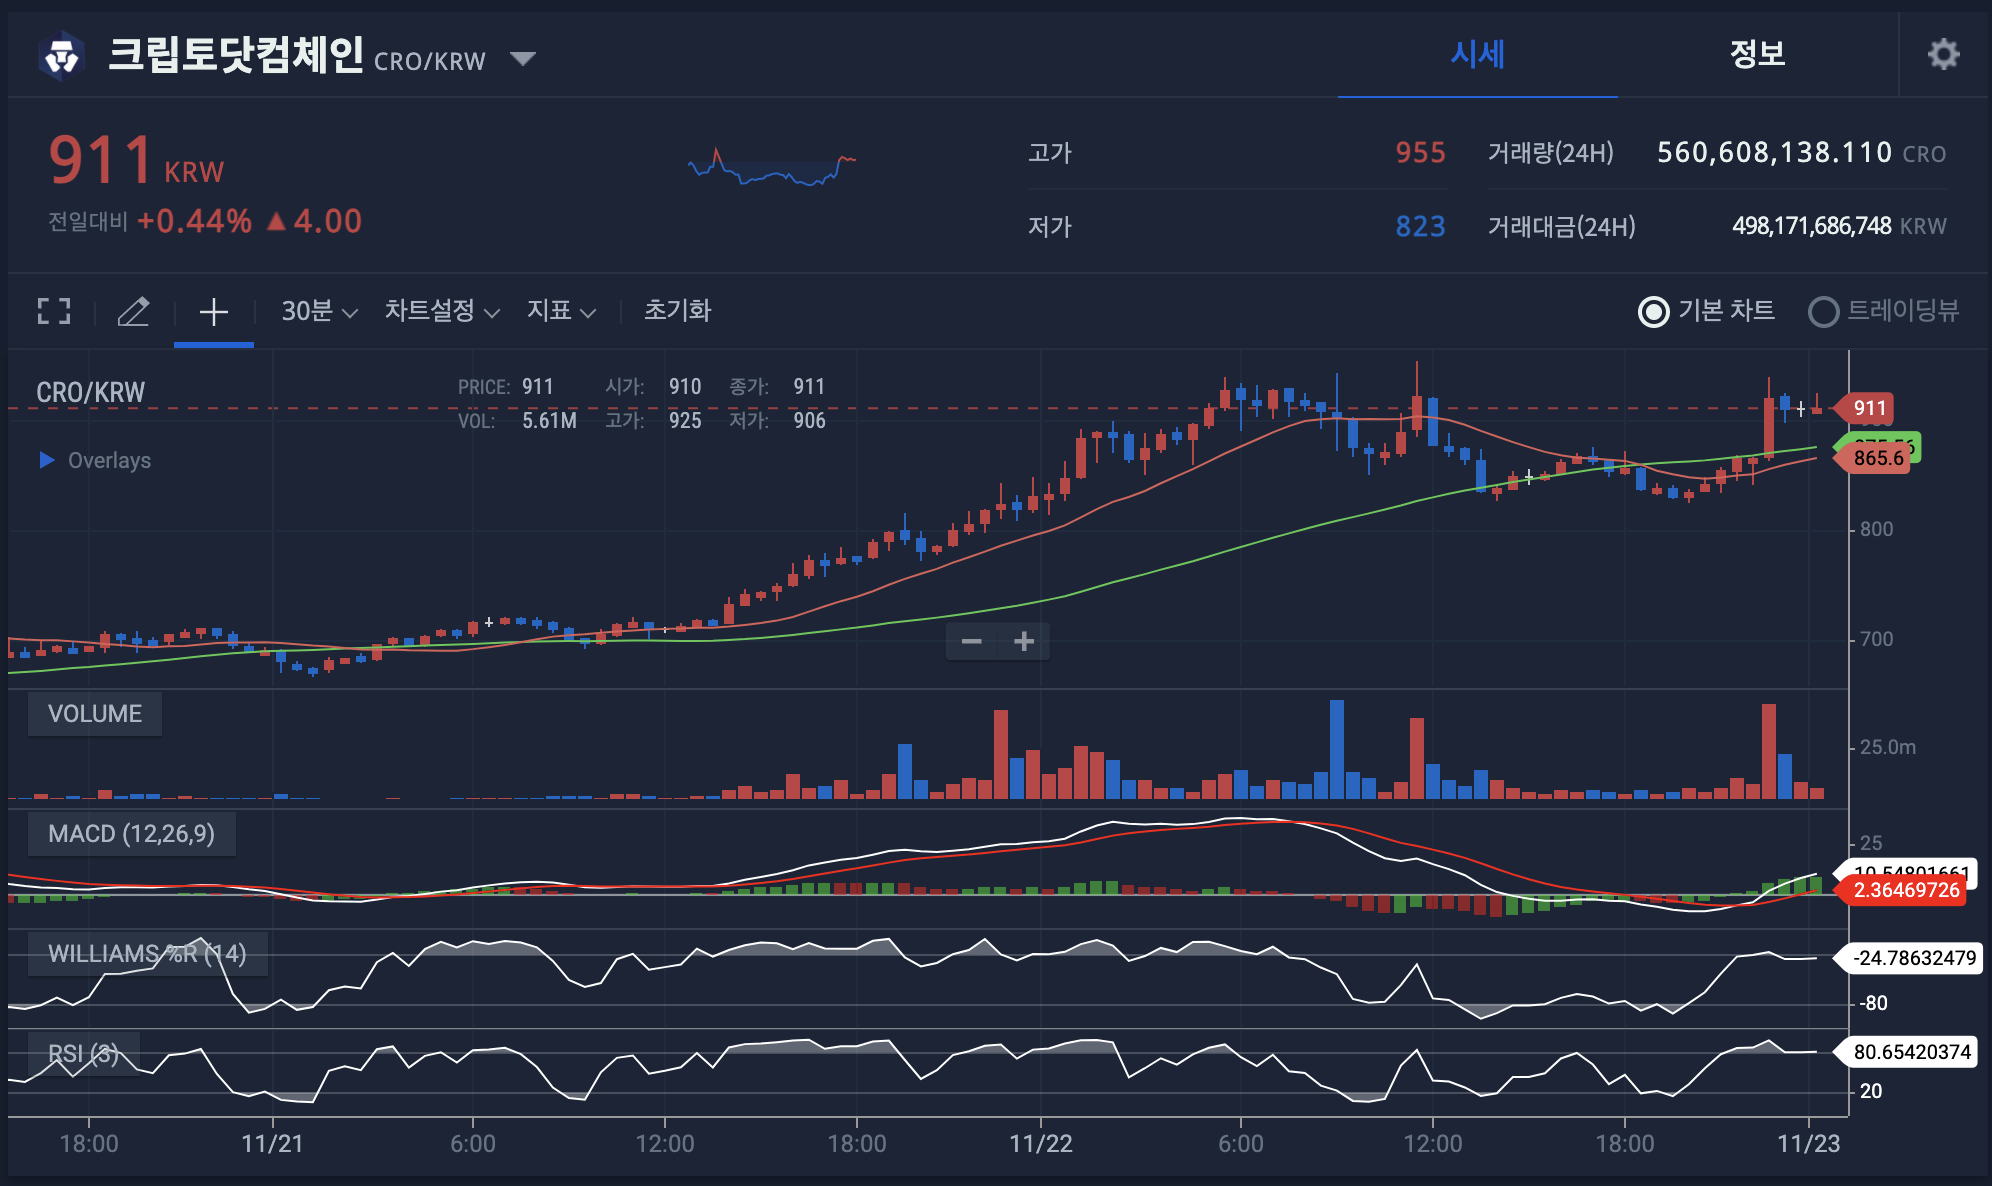This screenshot has width=1992, height=1186.
Task: Click the MACD (12,26,9) indicator label
Action: click(x=131, y=834)
